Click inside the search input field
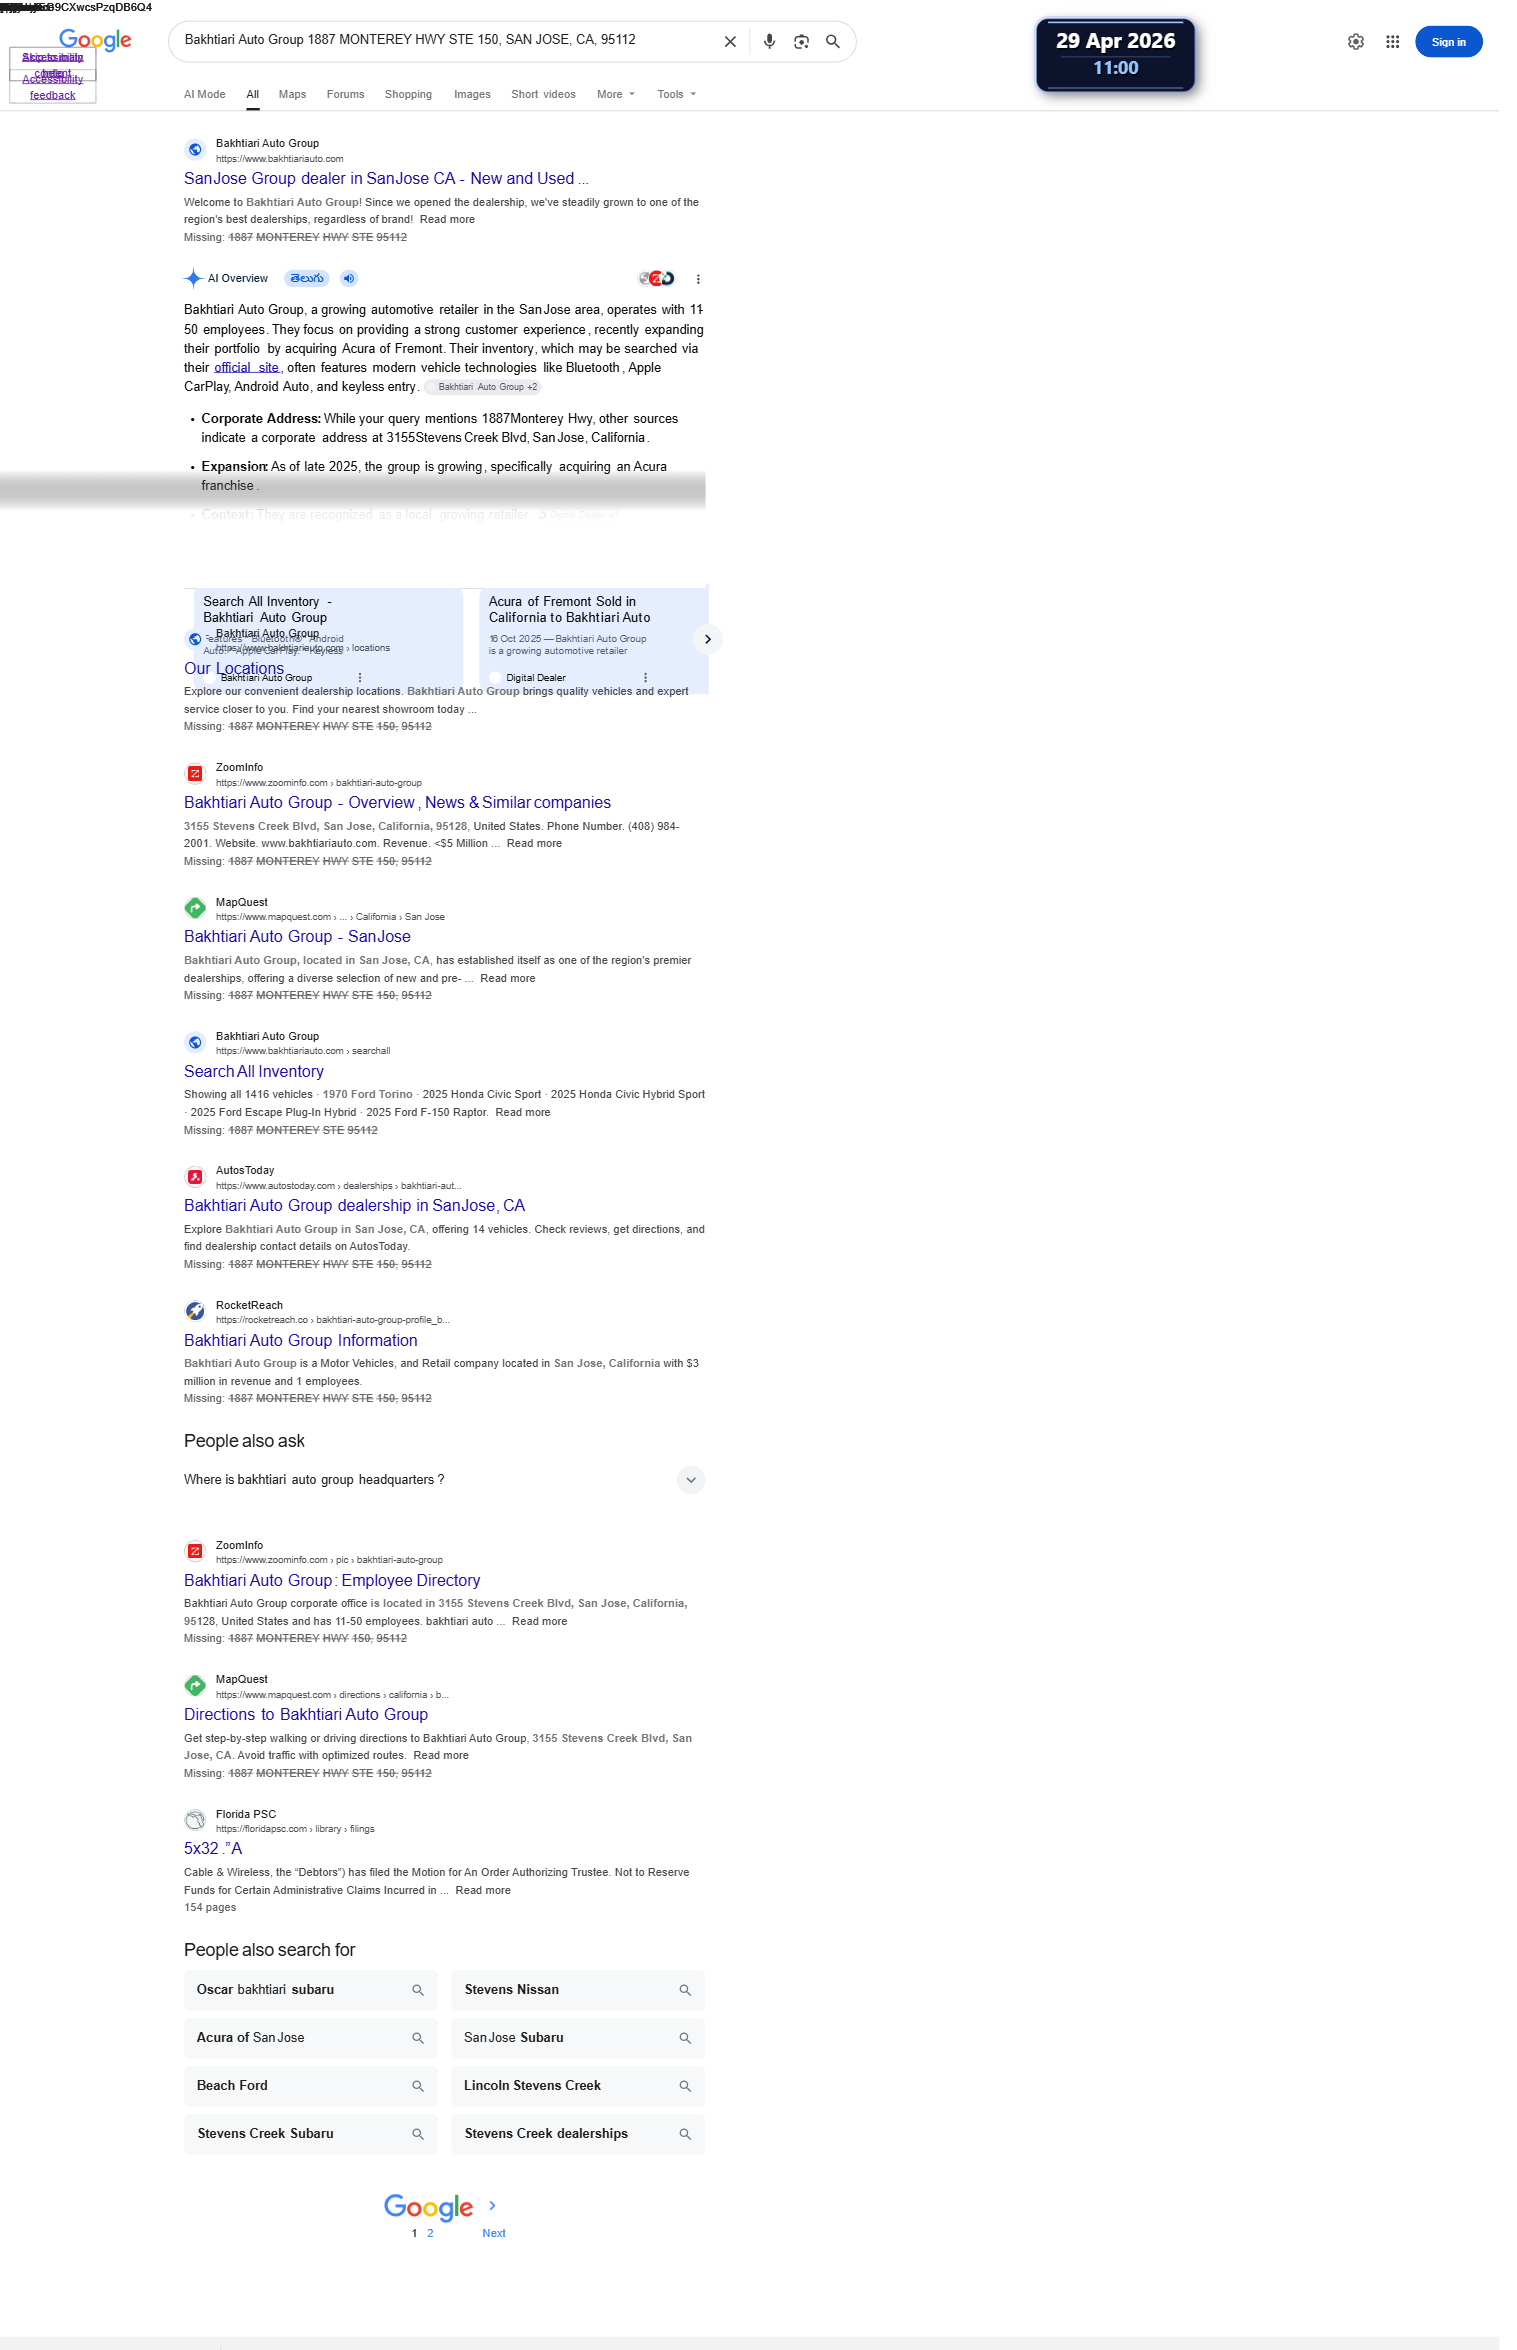1517x2350 pixels. coord(445,41)
